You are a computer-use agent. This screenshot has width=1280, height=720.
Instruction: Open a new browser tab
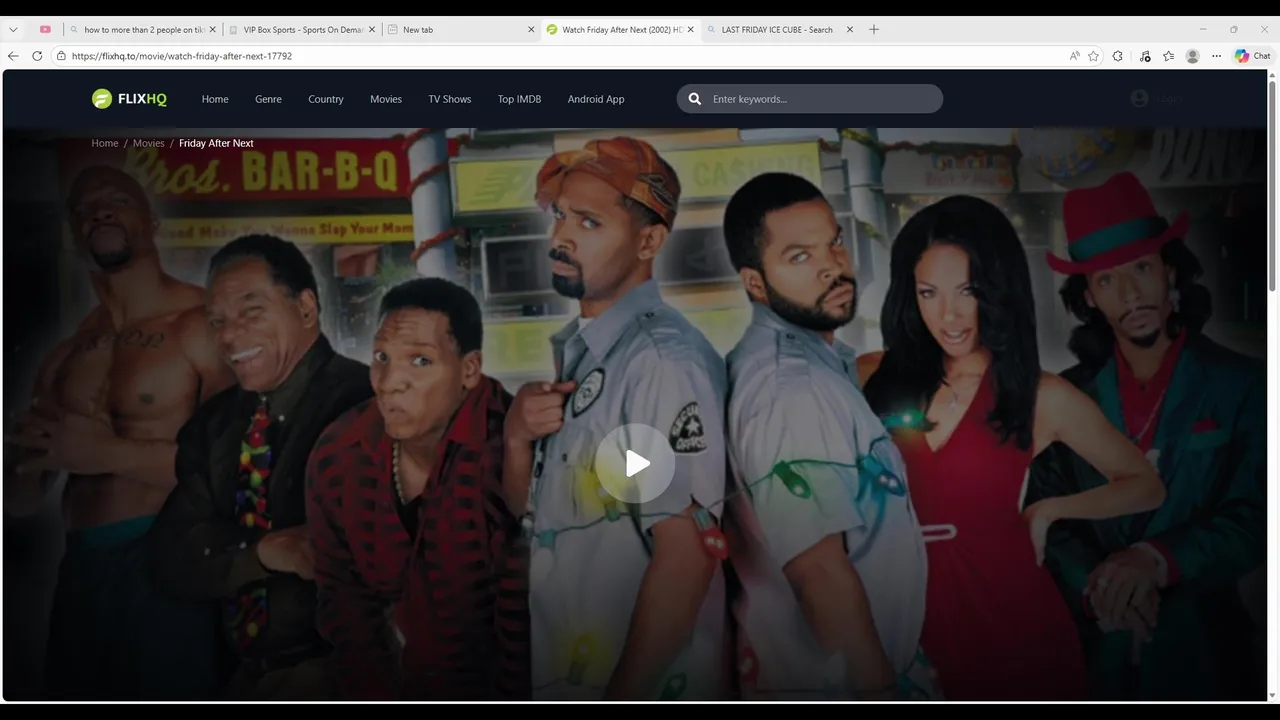[874, 30]
